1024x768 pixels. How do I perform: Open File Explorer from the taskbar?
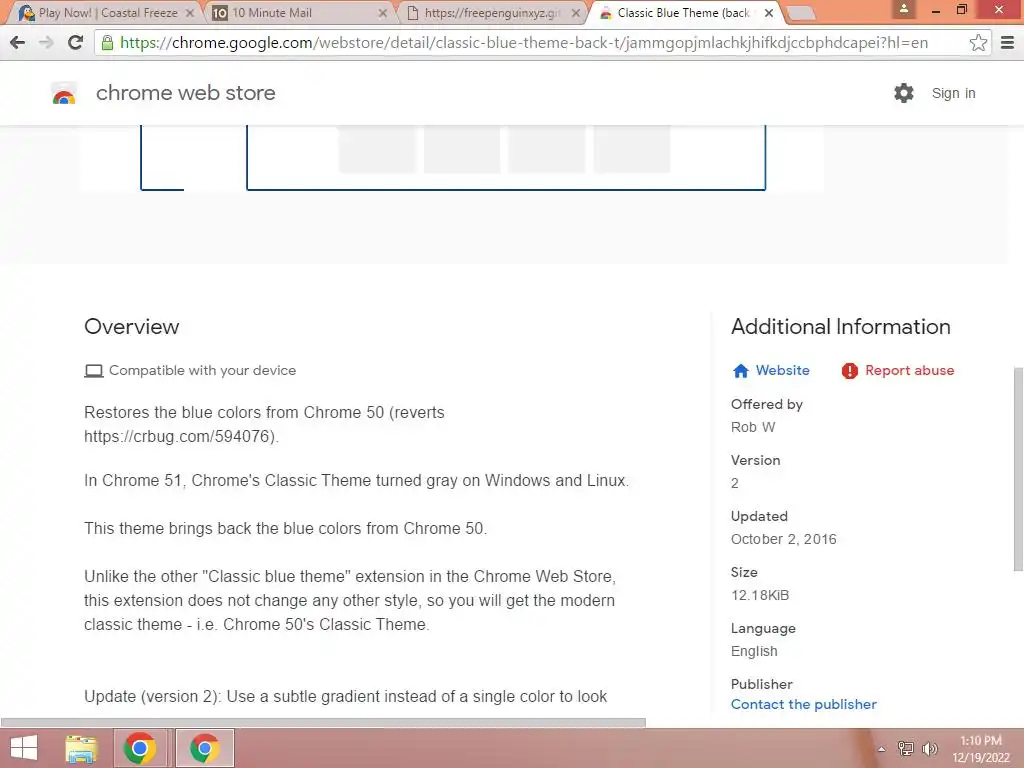(x=81, y=748)
